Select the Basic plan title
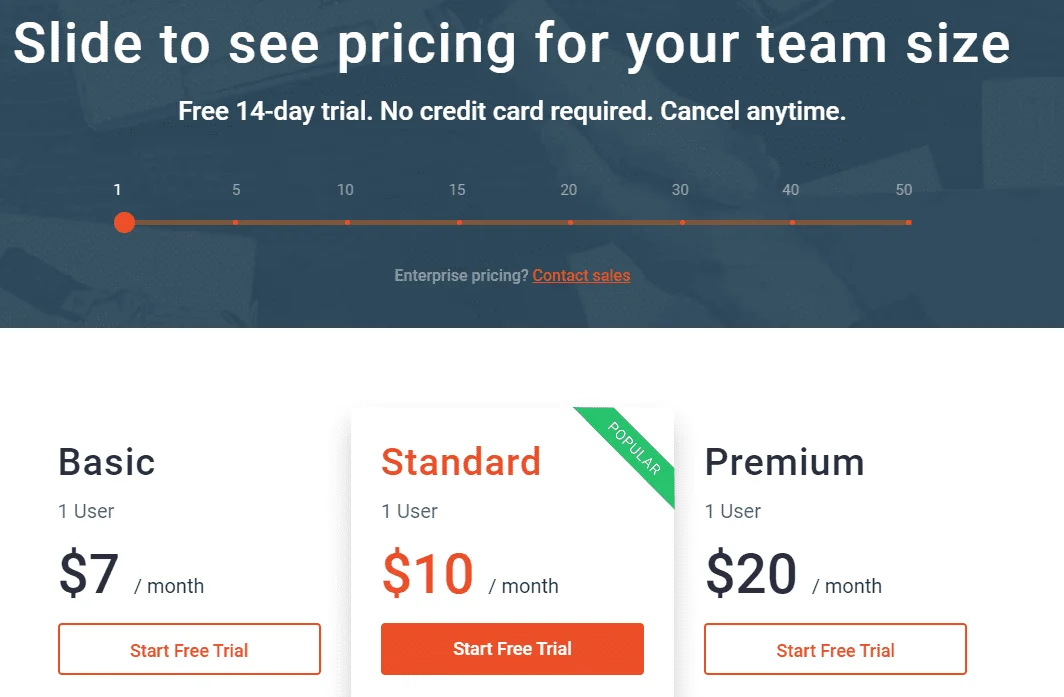 tap(107, 462)
